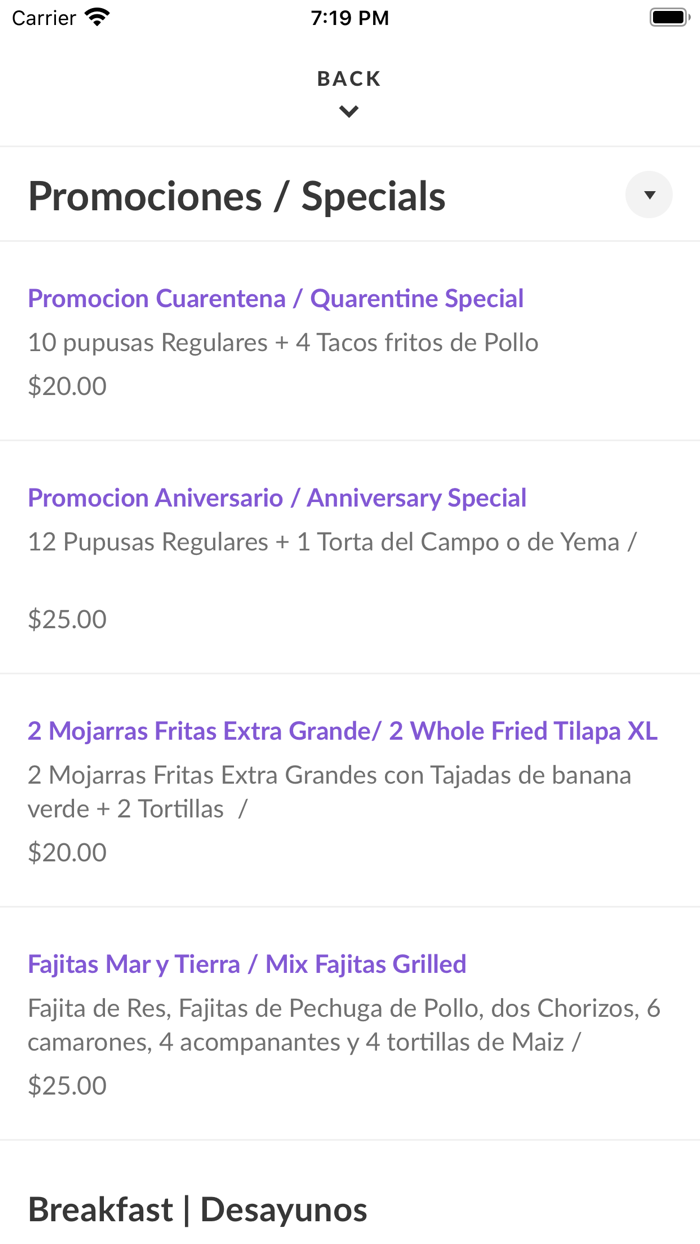The height and width of the screenshot is (1244, 700).
Task: Open Promocion Aniversario / Anniversary Special
Action: point(277,497)
